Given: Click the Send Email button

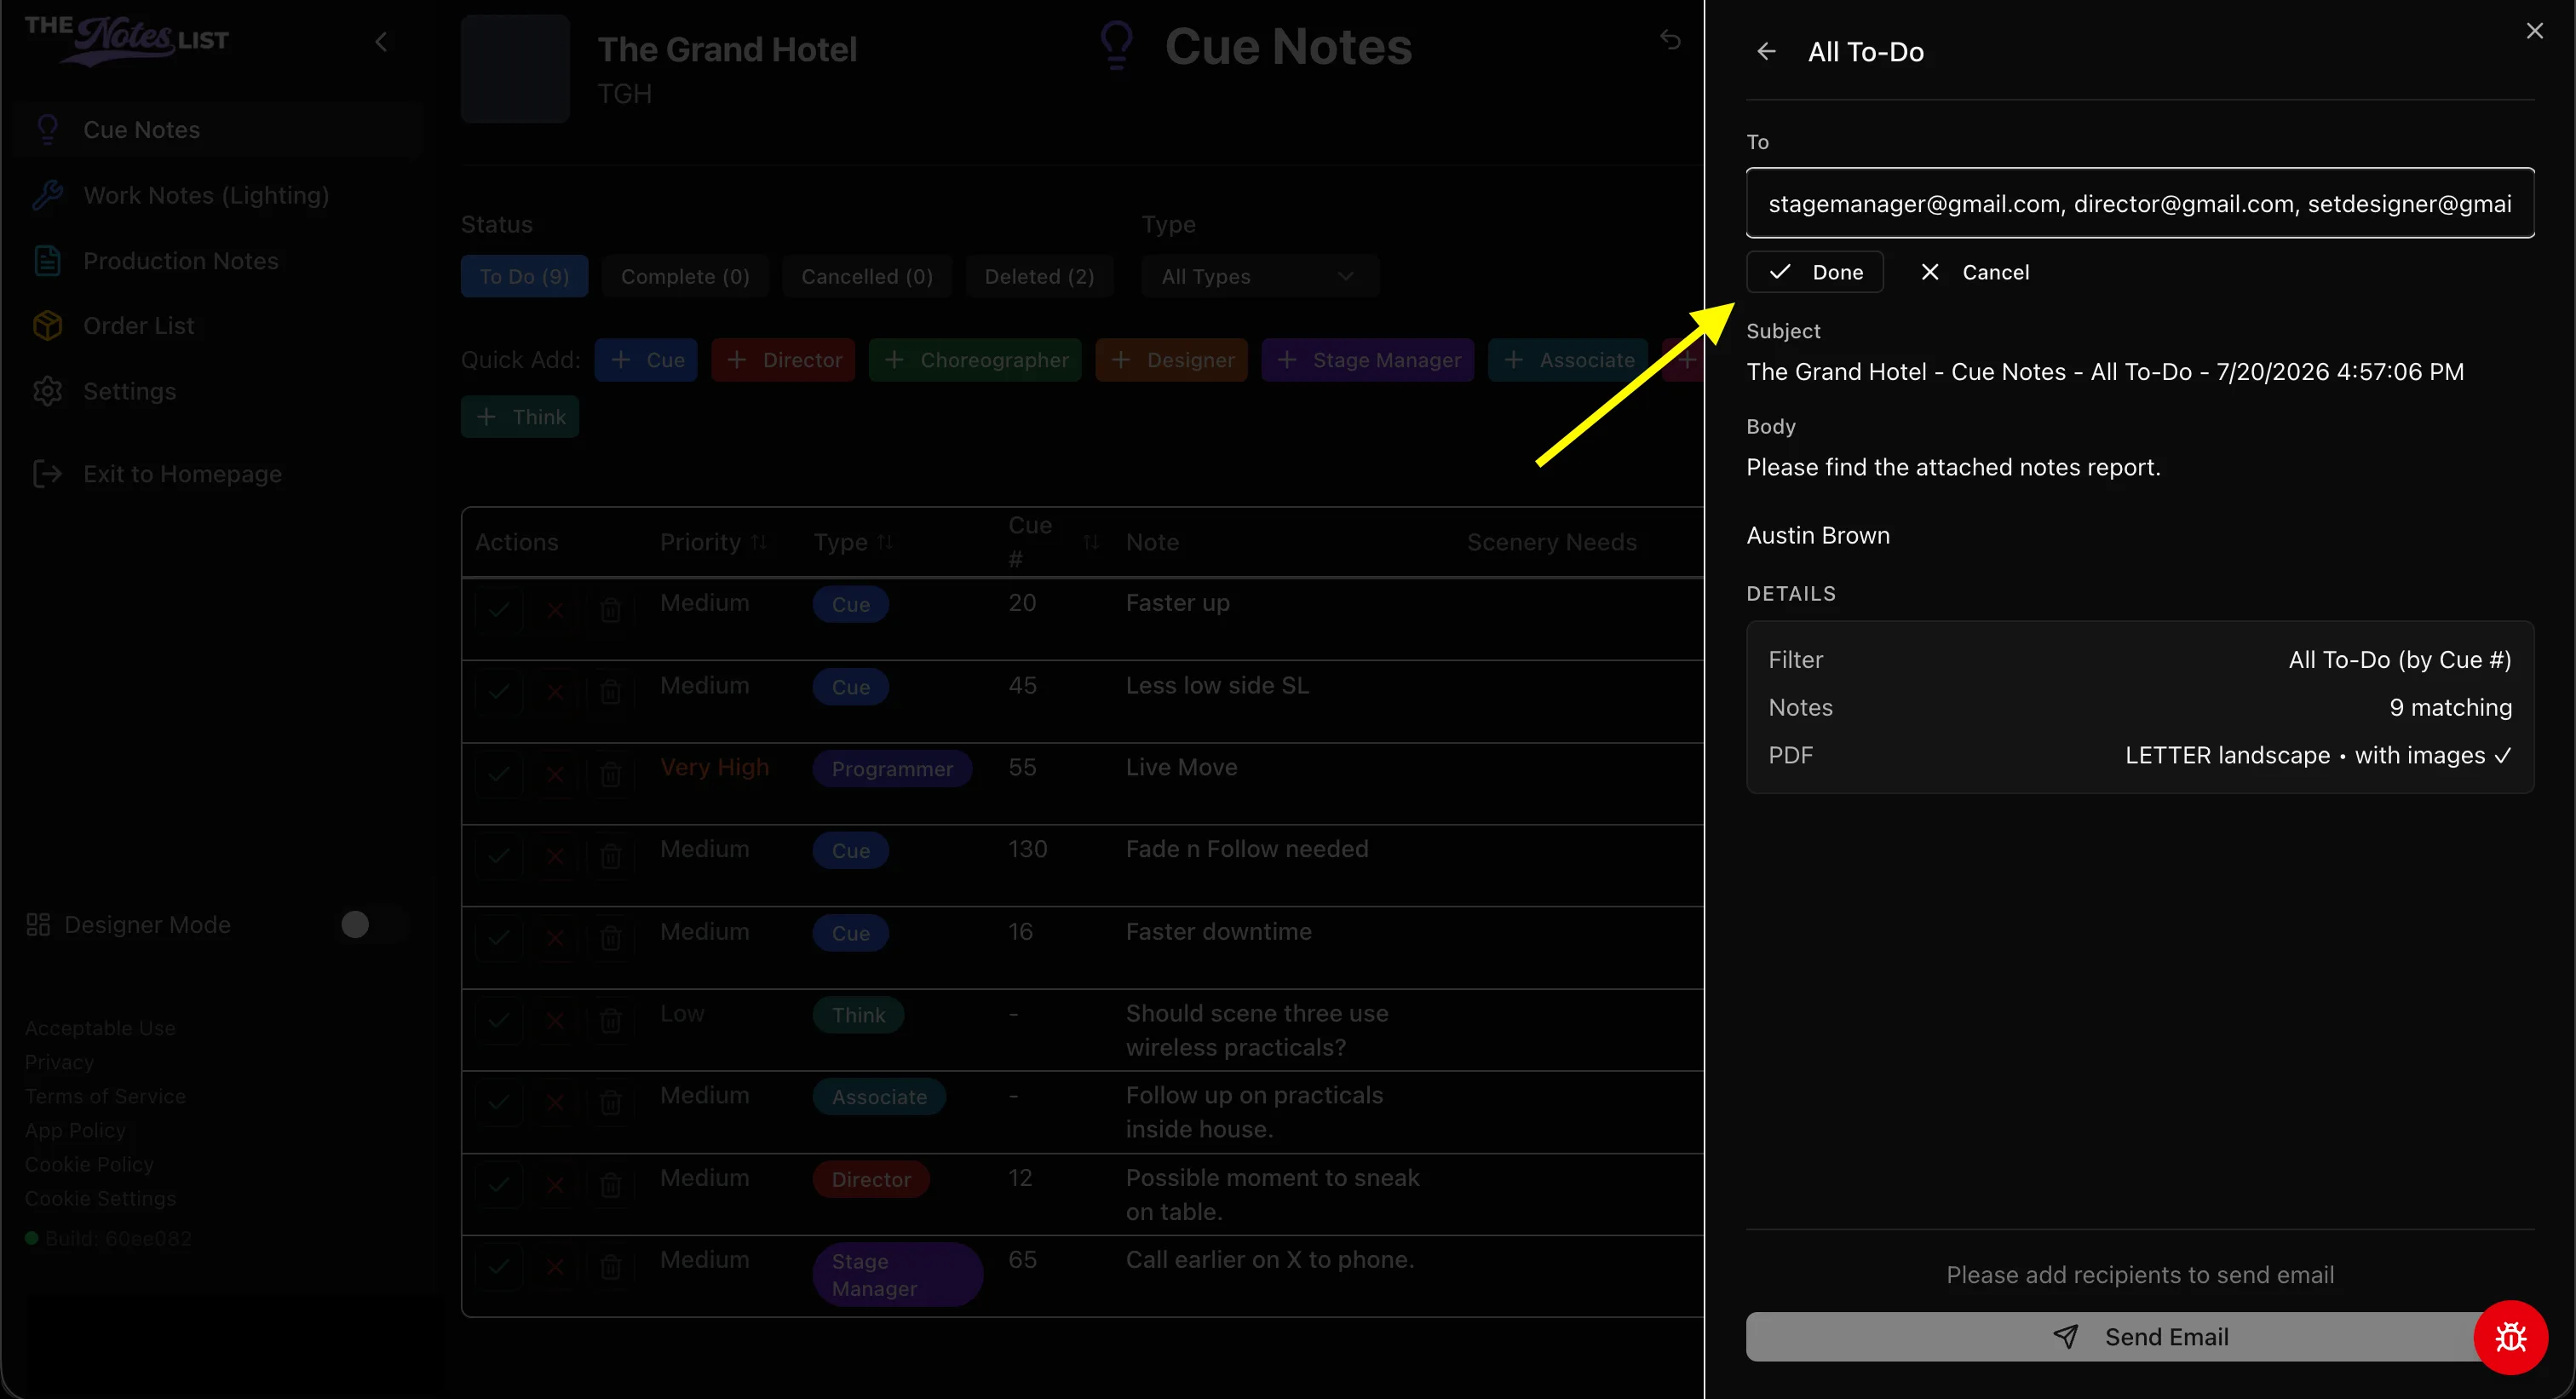Looking at the screenshot, I should [2140, 1336].
